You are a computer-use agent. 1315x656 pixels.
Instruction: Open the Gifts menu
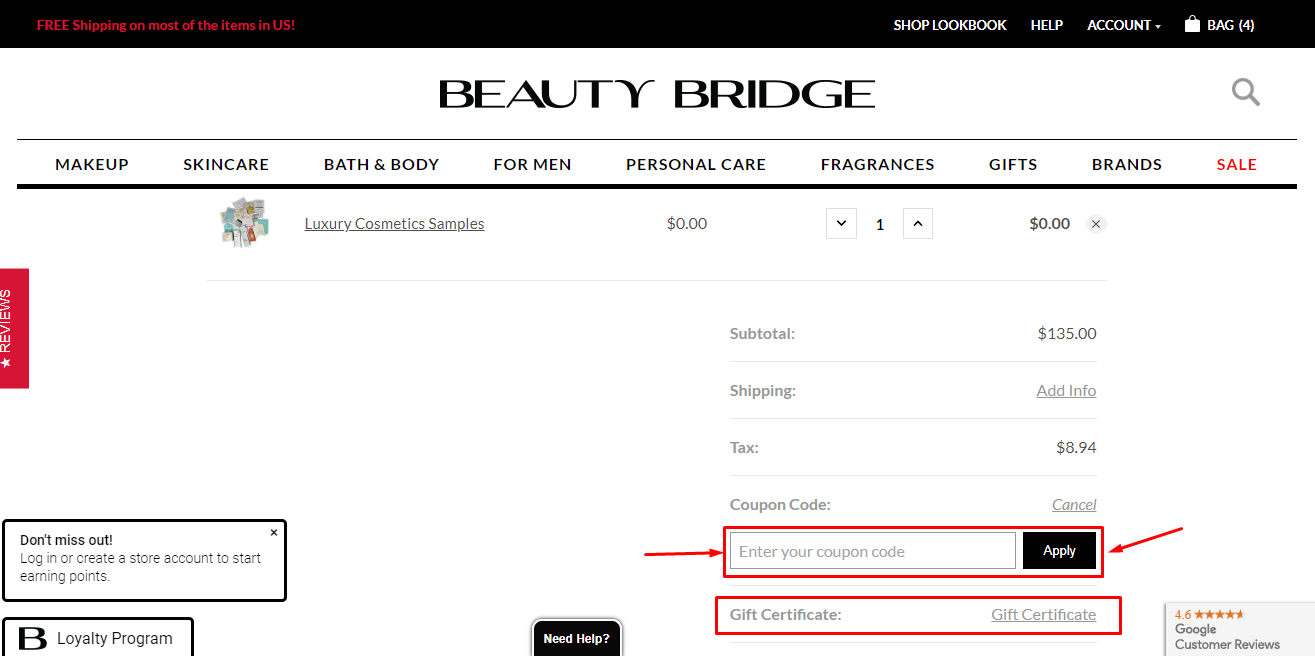coord(1013,164)
